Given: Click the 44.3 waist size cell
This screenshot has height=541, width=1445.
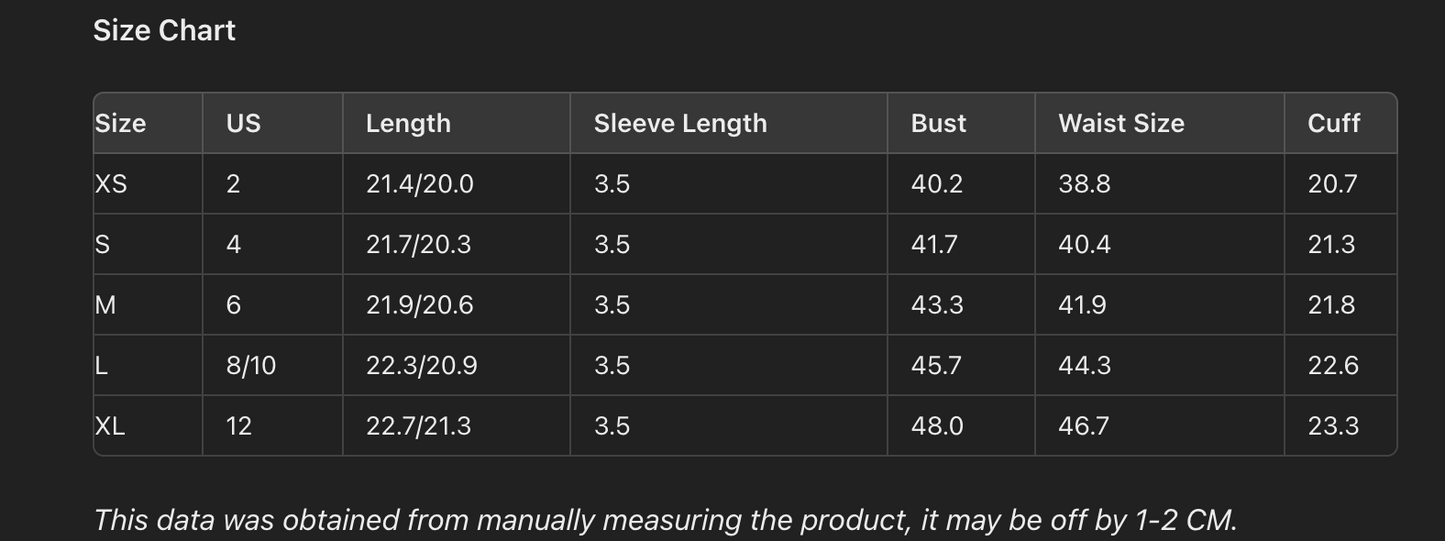Looking at the screenshot, I should [x=1084, y=366].
